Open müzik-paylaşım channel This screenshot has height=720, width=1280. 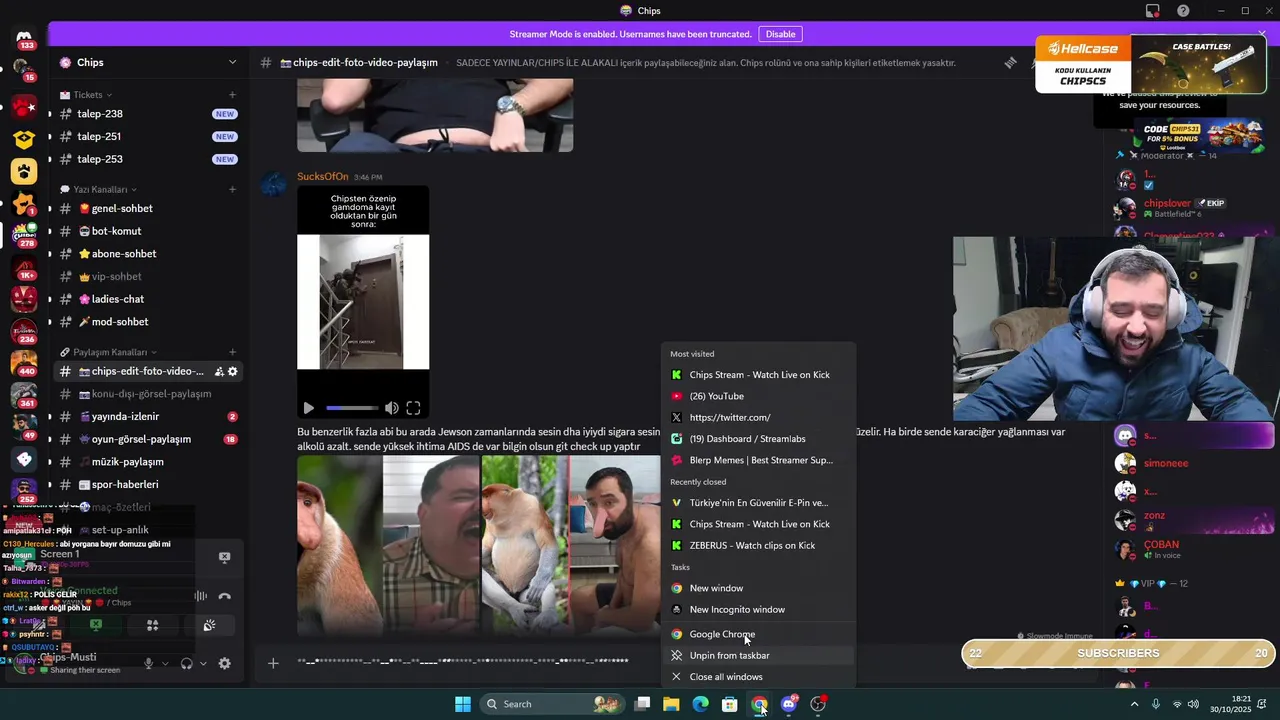(x=148, y=462)
